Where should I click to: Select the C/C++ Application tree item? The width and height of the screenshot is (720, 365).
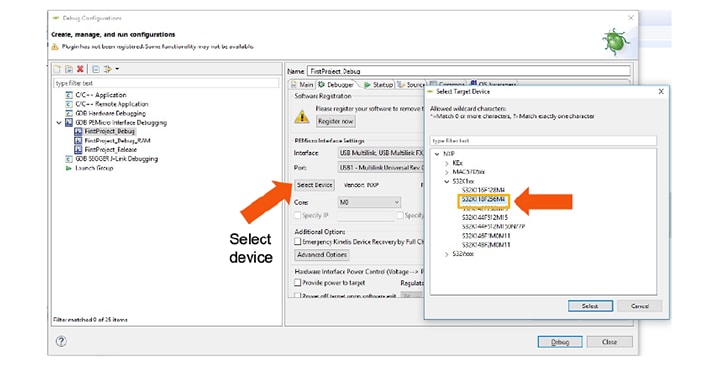point(101,95)
